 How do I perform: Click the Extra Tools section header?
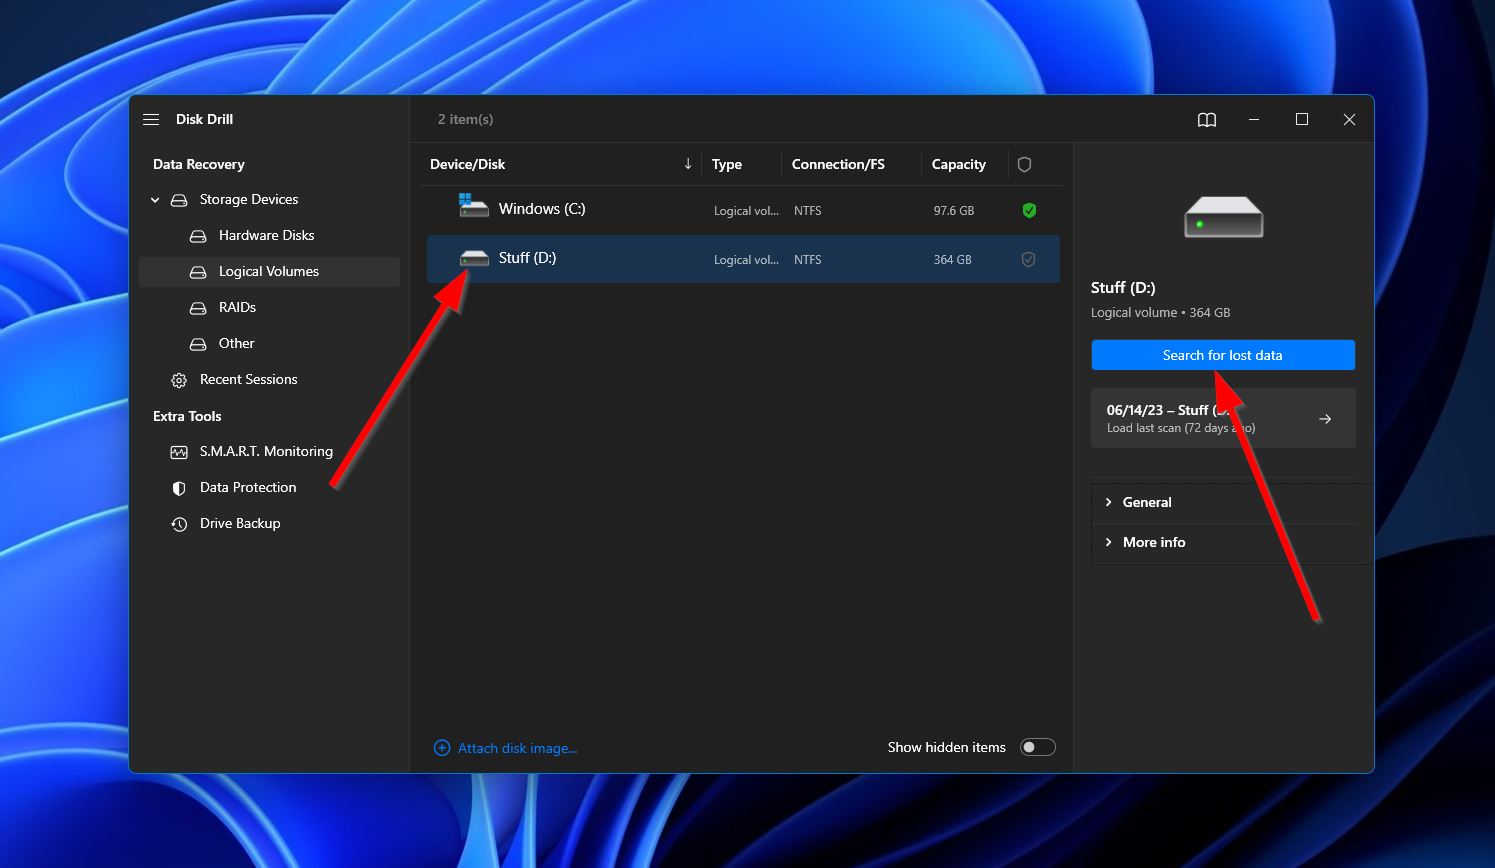(187, 416)
